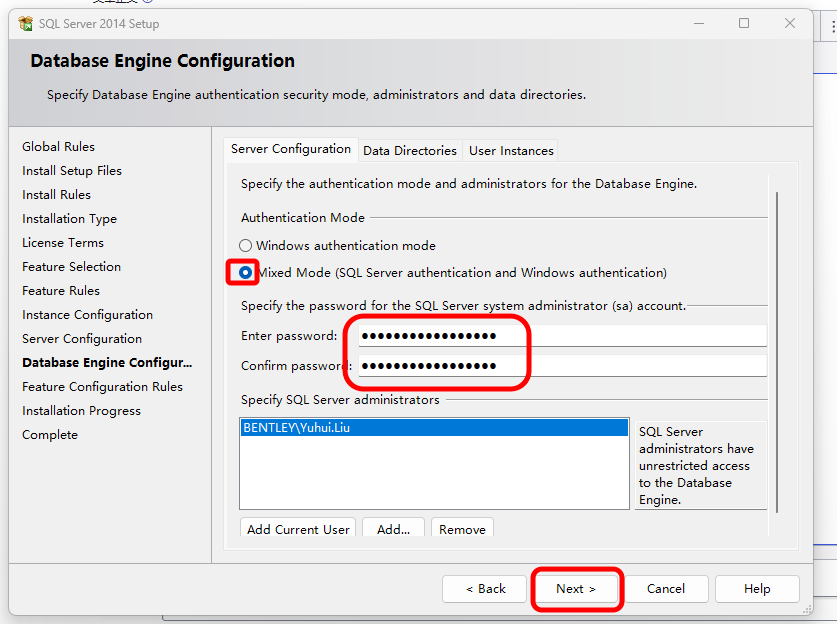Open Help for this setup page
837x624 pixels.
757,589
